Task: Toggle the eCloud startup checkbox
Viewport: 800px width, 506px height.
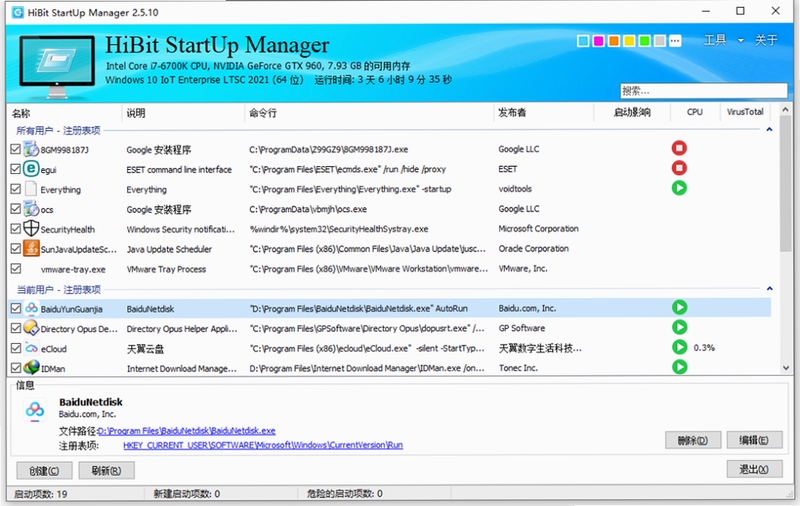Action: coord(15,348)
